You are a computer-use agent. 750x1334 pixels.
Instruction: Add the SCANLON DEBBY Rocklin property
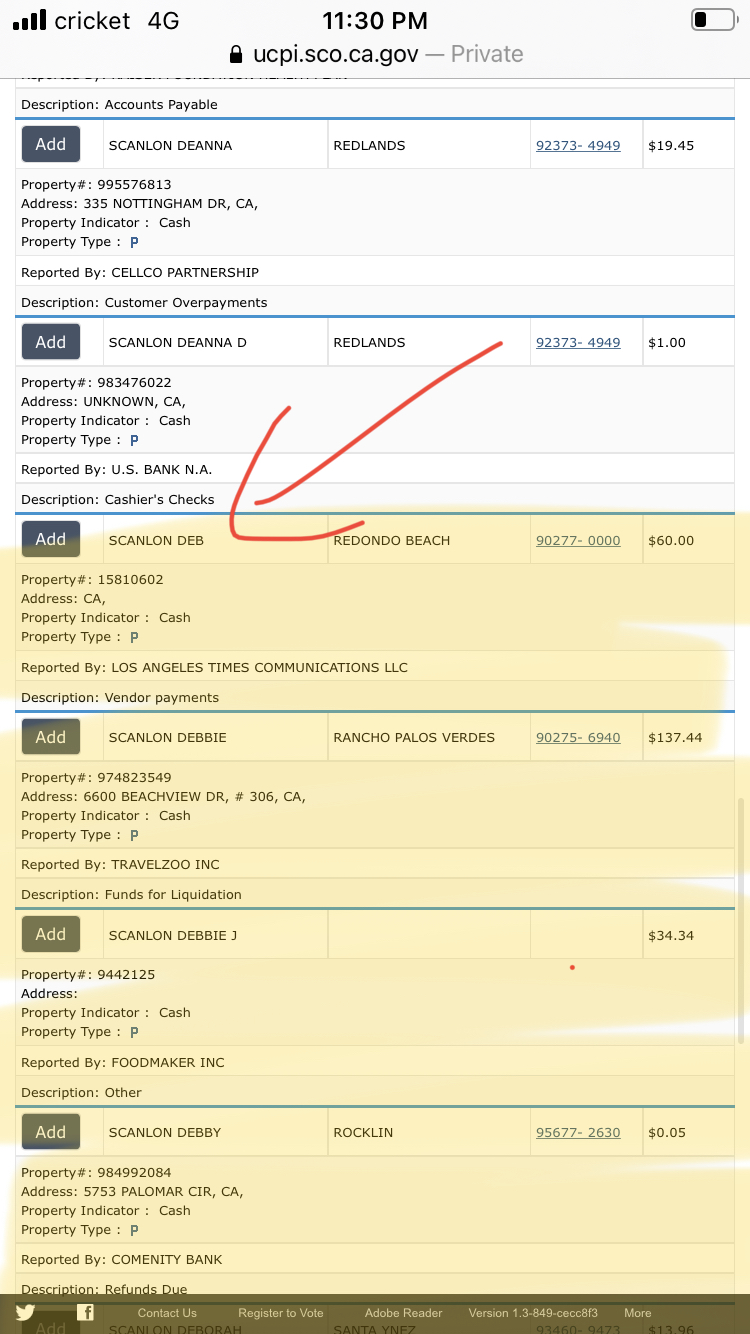[x=51, y=1132]
